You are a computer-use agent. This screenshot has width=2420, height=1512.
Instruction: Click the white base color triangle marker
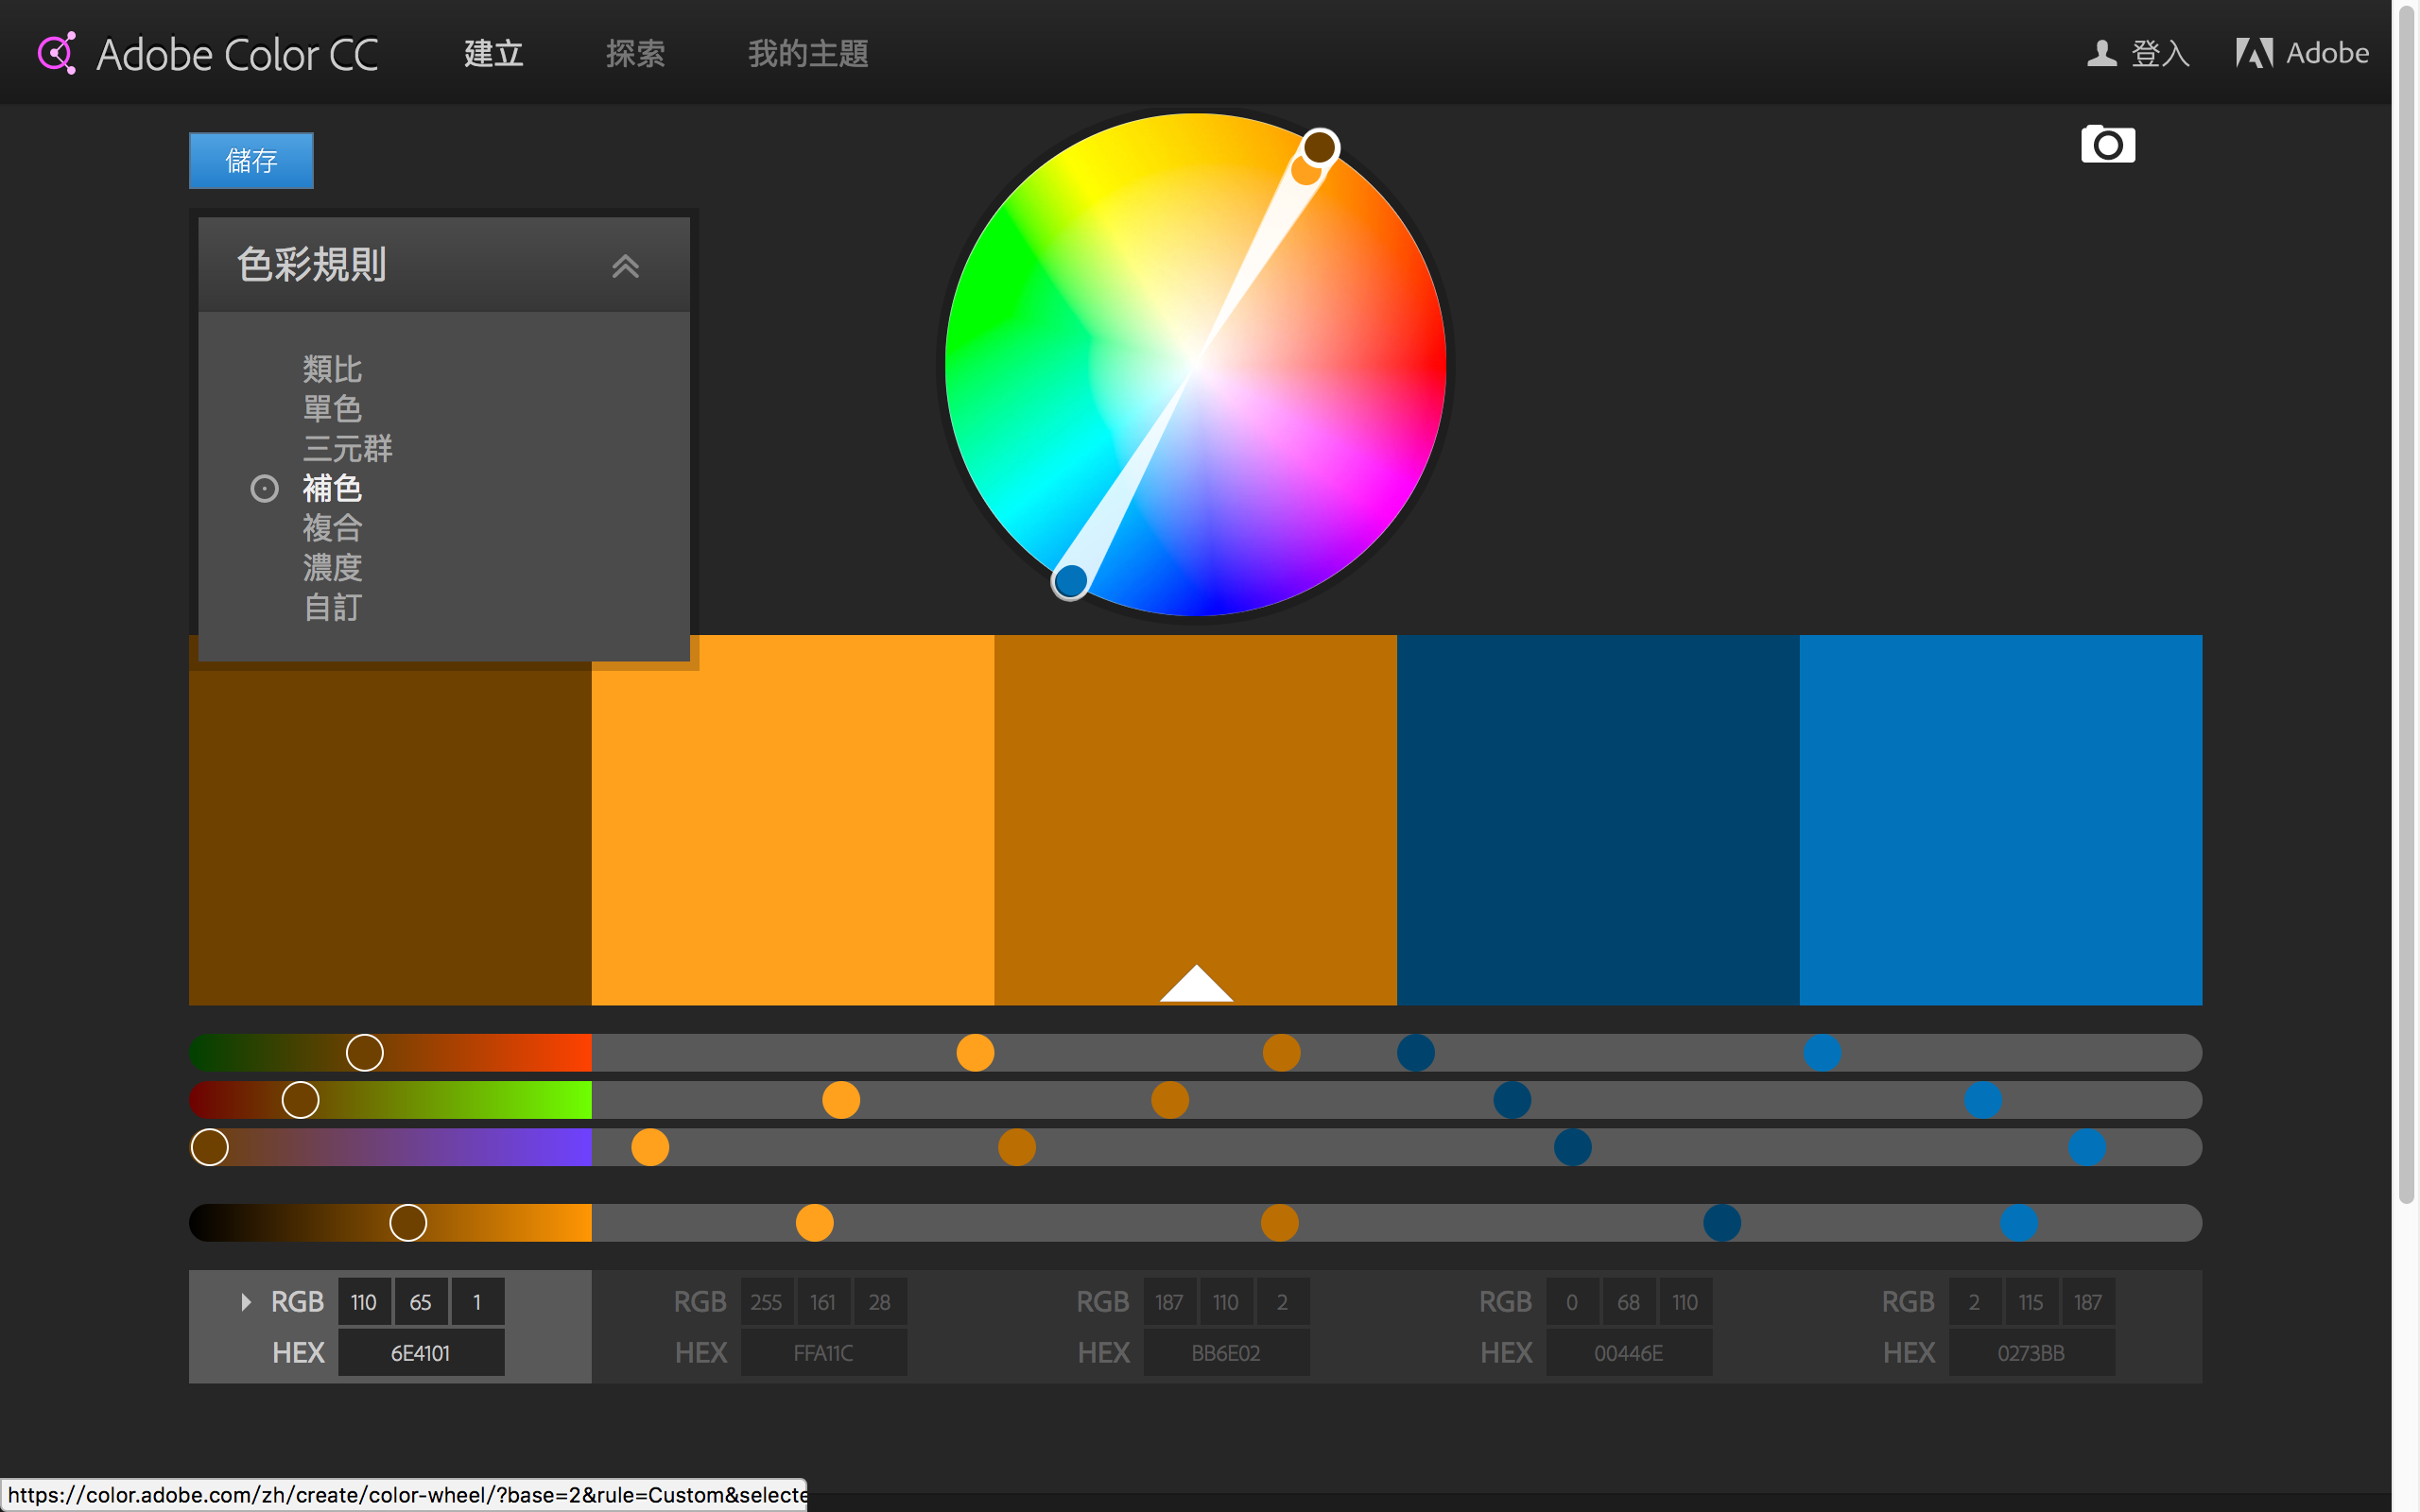click(1196, 984)
